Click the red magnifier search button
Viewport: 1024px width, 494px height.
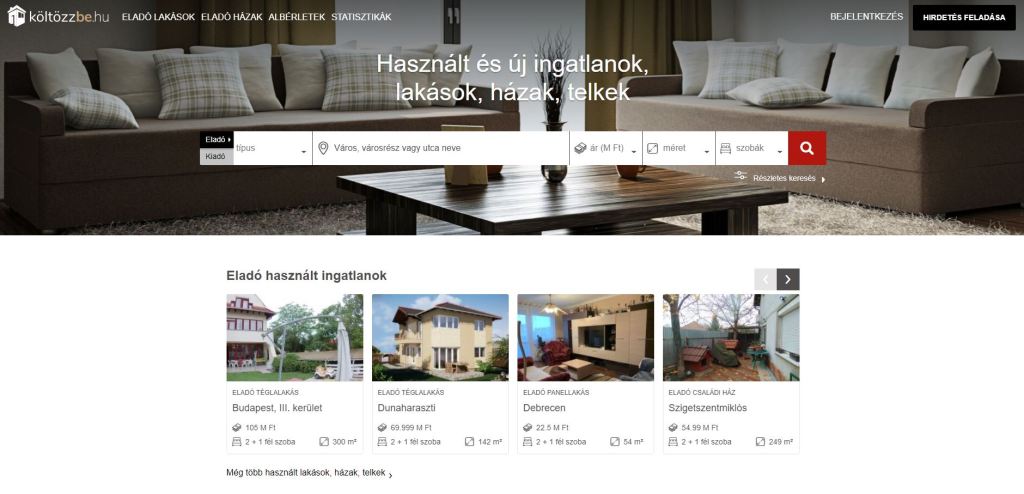[807, 148]
